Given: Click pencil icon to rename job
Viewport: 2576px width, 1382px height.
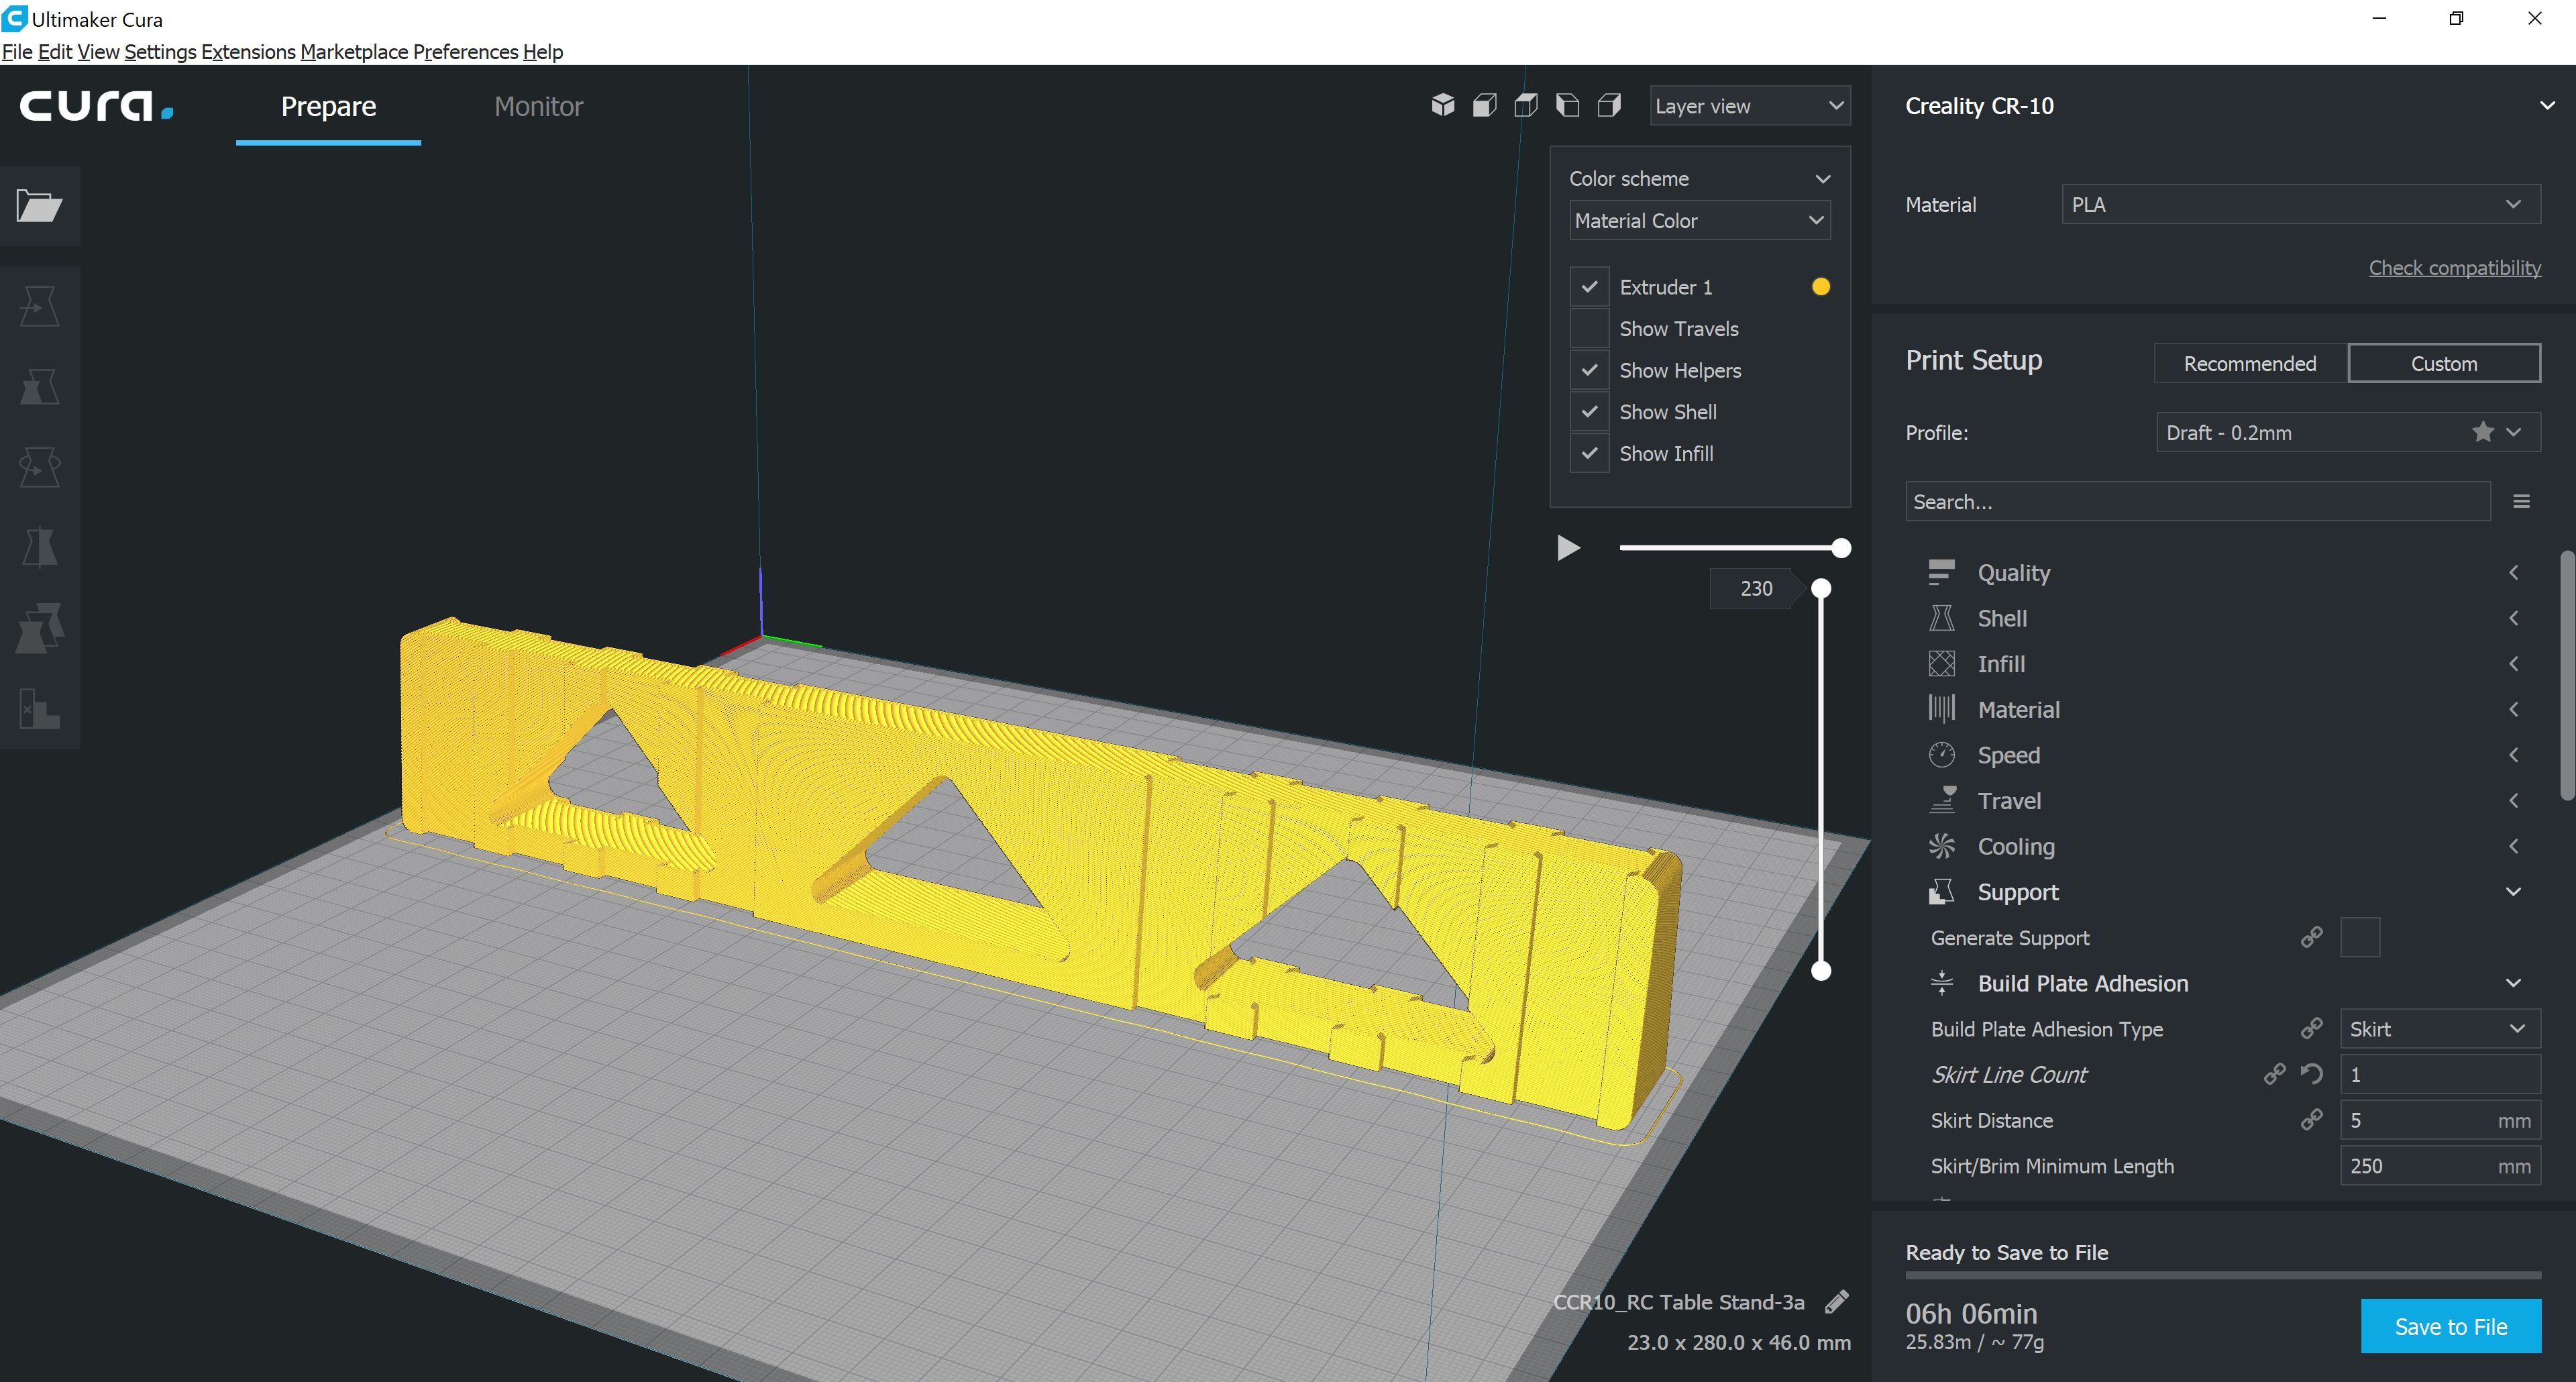Looking at the screenshot, I should coord(1836,1302).
